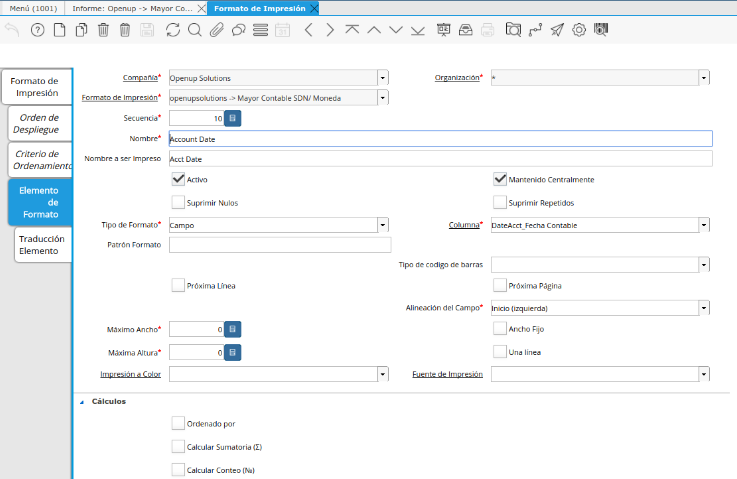Click into the Nombre text field
This screenshot has height=479, width=737.
[x=440, y=139]
